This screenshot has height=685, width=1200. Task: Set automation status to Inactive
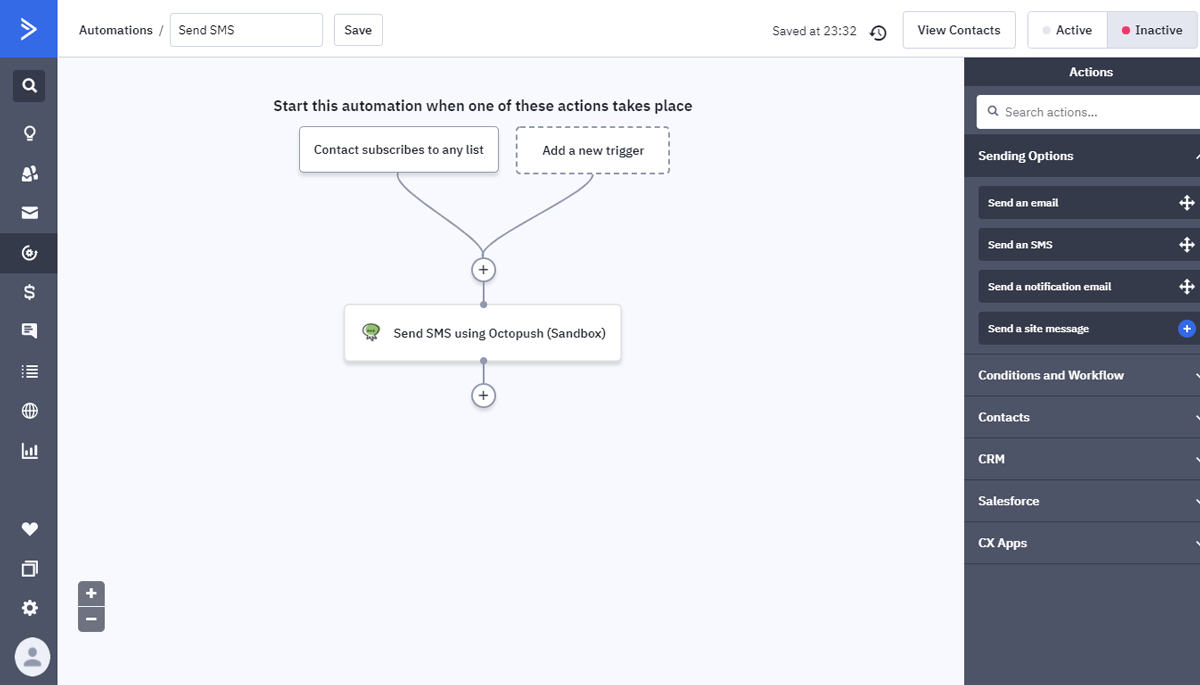[x=1152, y=30]
